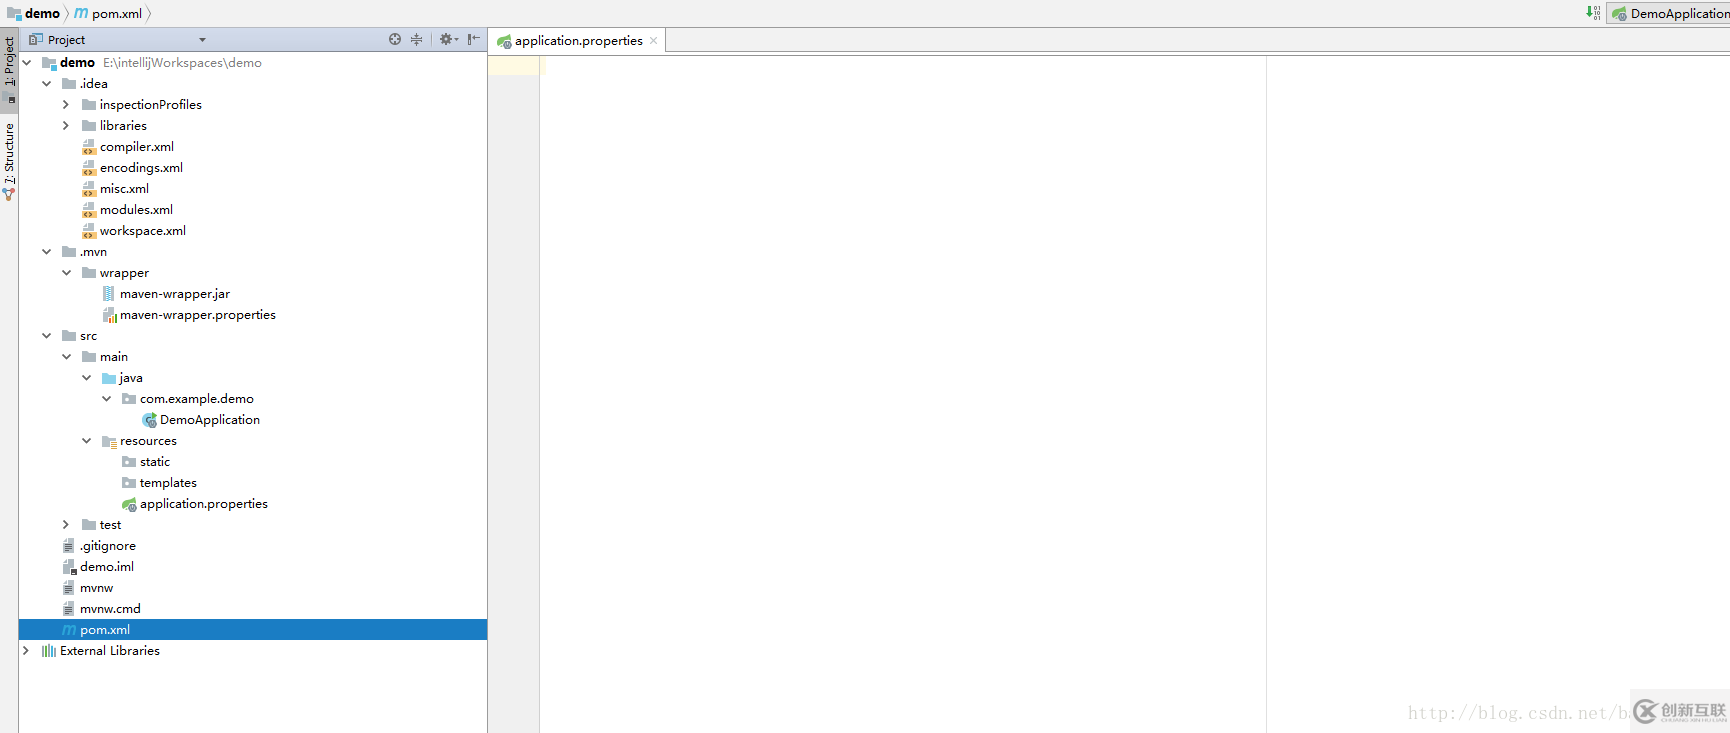Screen dimensions: 1730x733
Task: Select modules.xml in the project tree
Action: coord(136,209)
